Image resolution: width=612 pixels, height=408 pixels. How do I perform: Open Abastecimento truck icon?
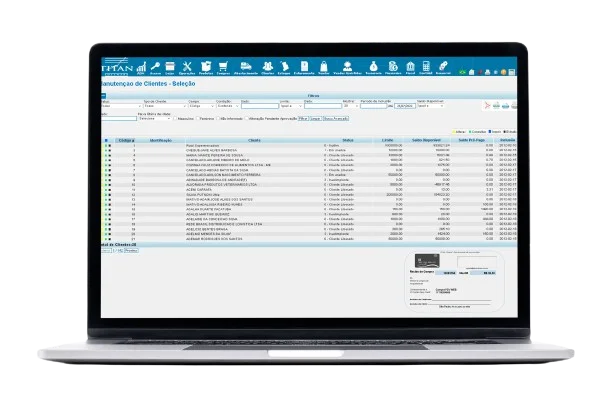[246, 67]
